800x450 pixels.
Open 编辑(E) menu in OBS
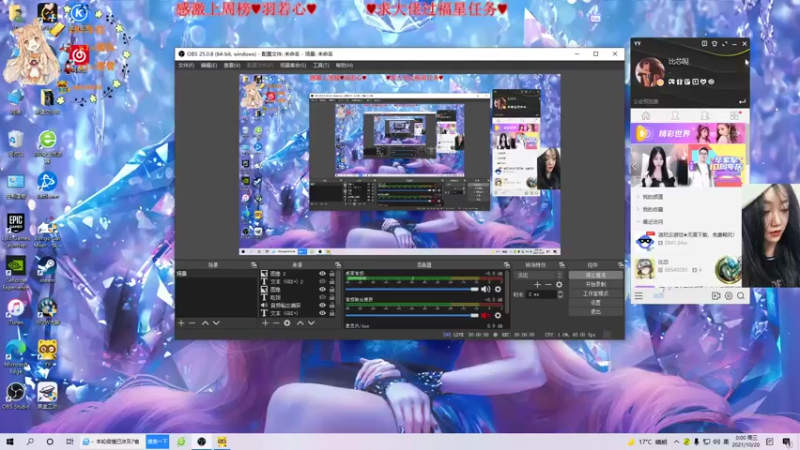208,65
